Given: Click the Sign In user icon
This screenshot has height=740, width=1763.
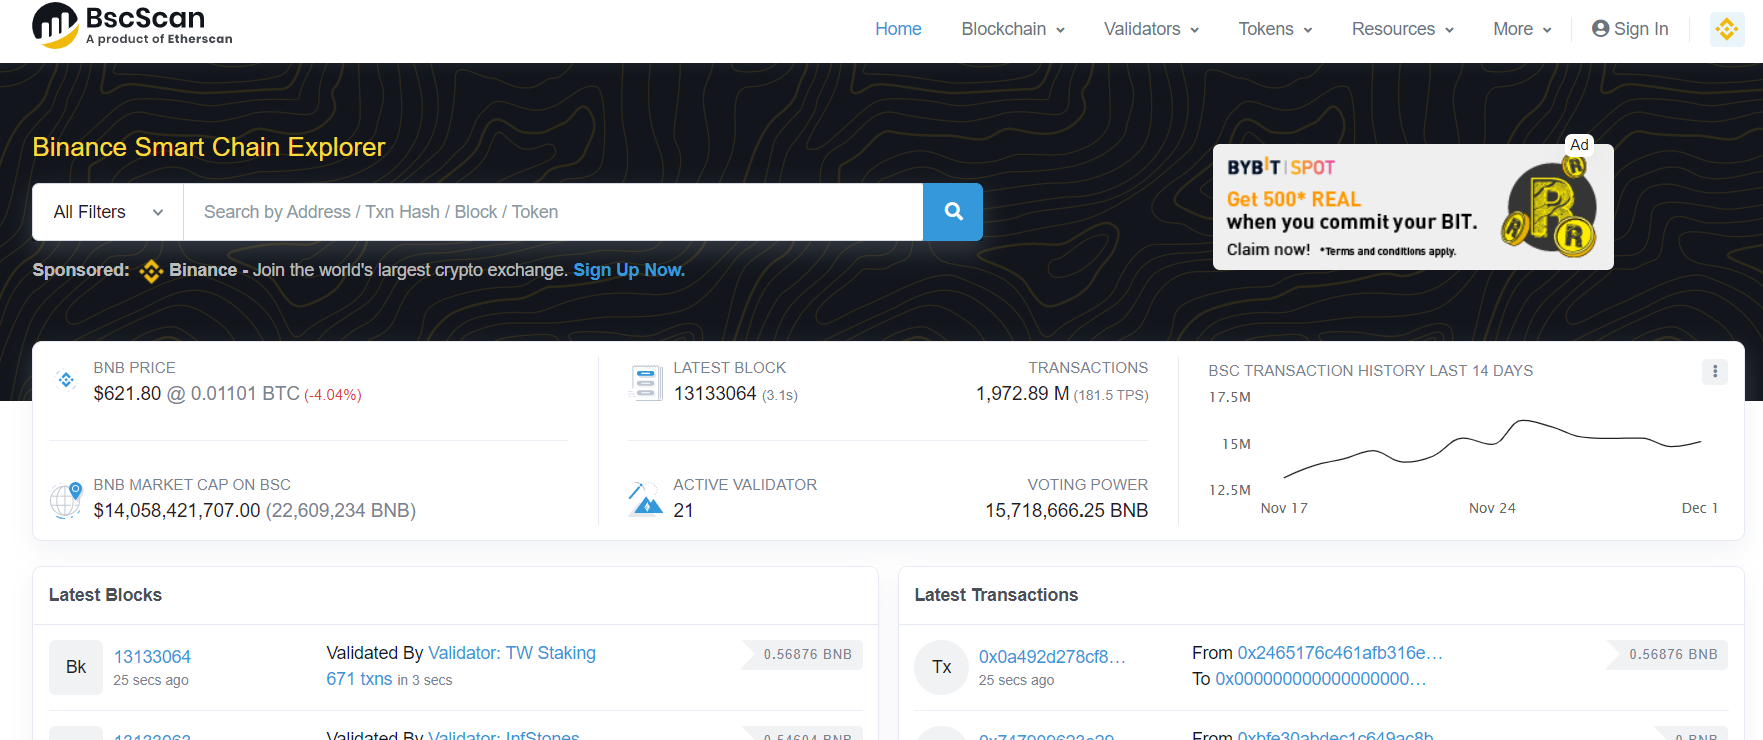Looking at the screenshot, I should 1600,29.
